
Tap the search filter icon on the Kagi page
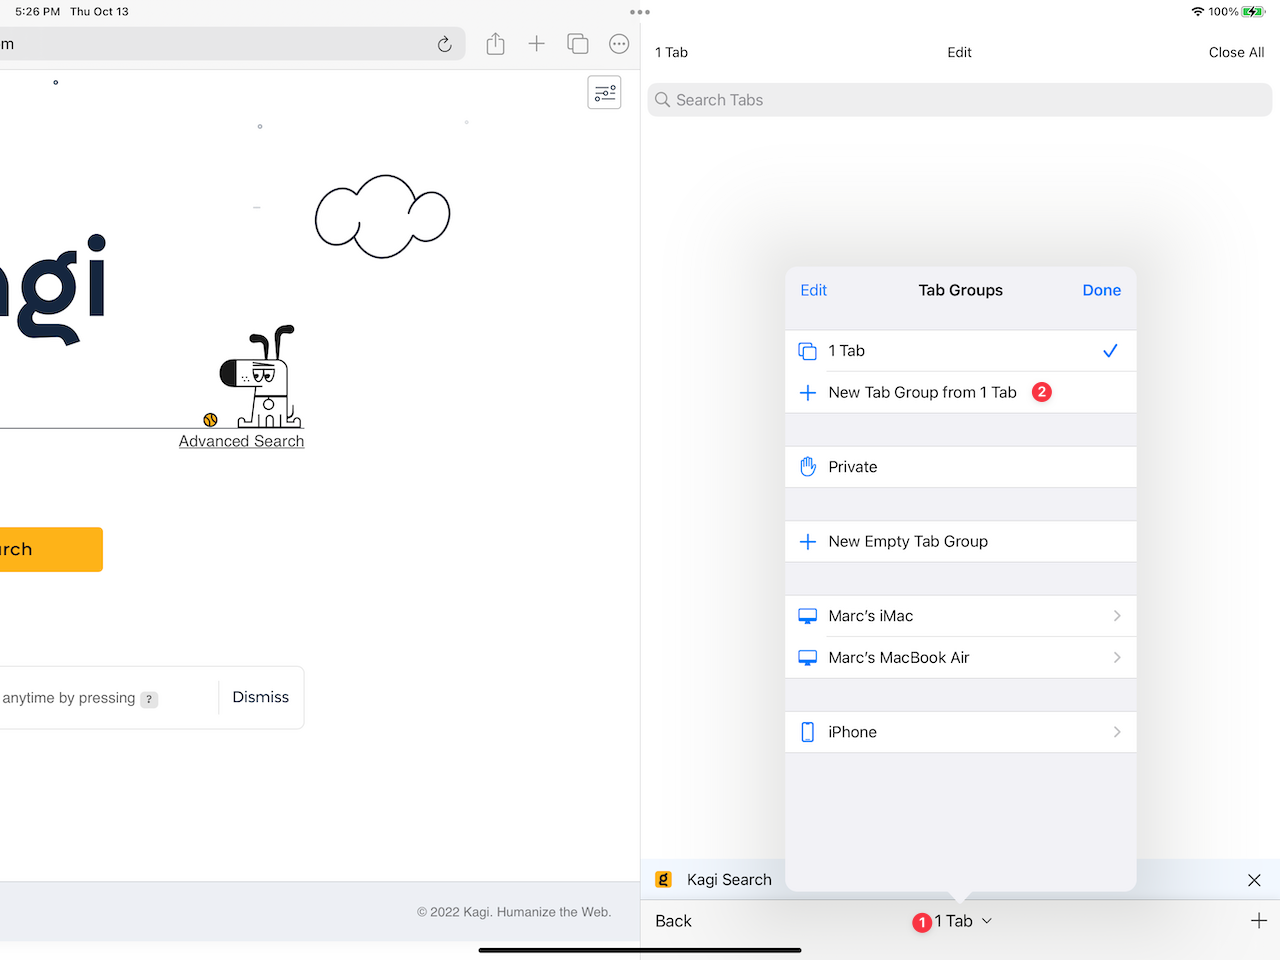[x=604, y=92]
